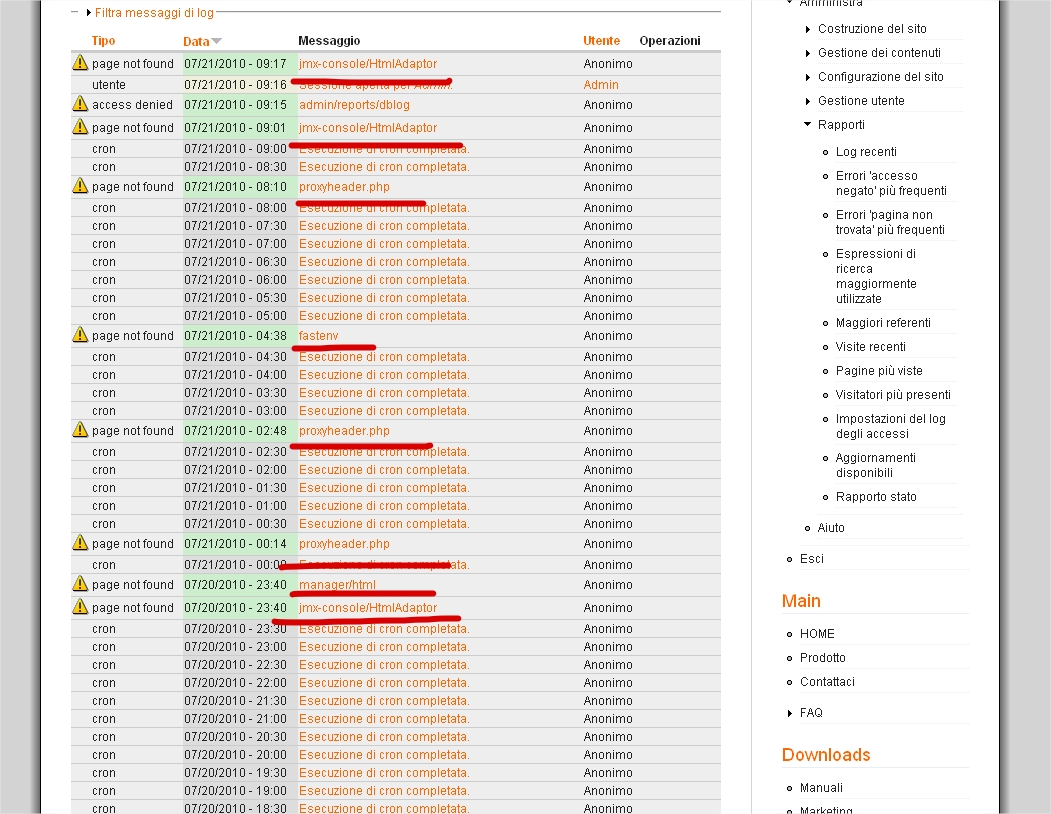The height and width of the screenshot is (814, 1051).
Task: Open Maggiori referenti report
Action: point(883,323)
